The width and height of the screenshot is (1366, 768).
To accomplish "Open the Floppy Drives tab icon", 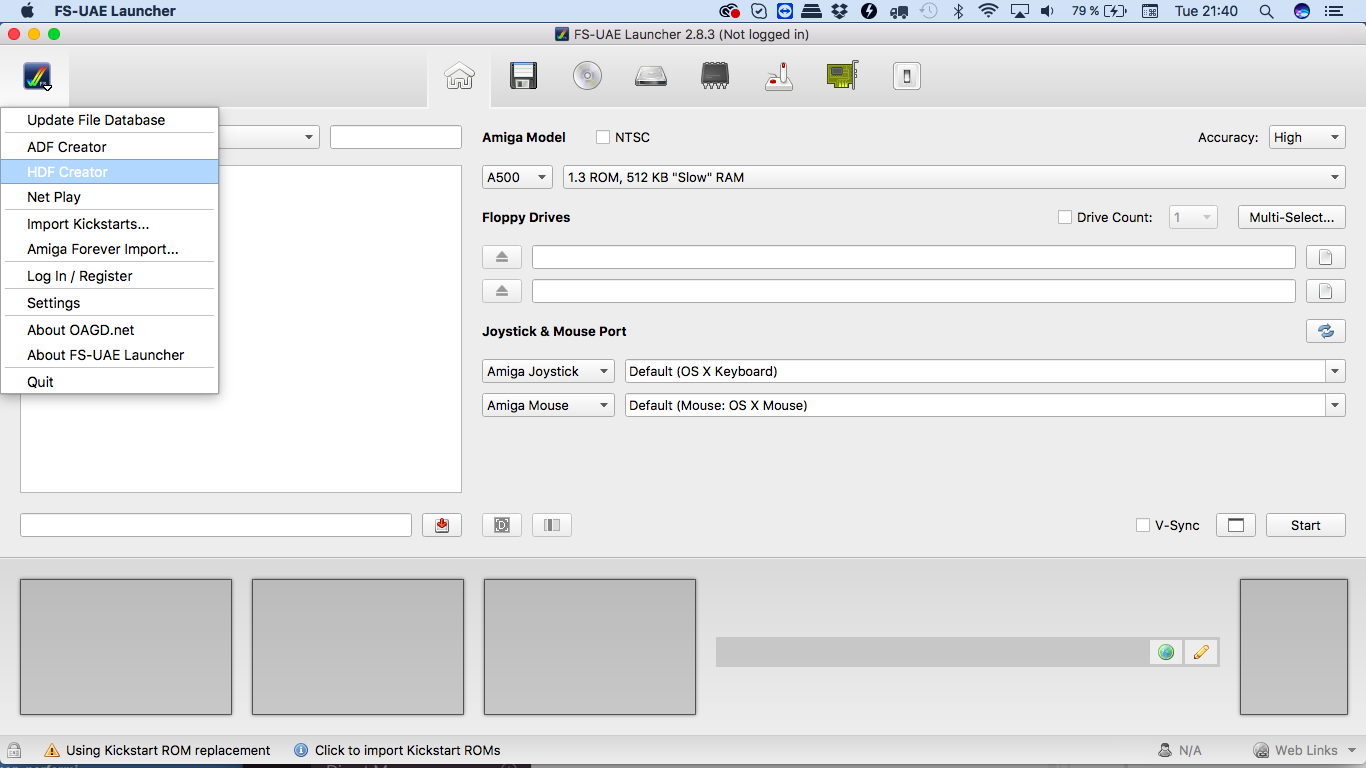I will click(523, 76).
